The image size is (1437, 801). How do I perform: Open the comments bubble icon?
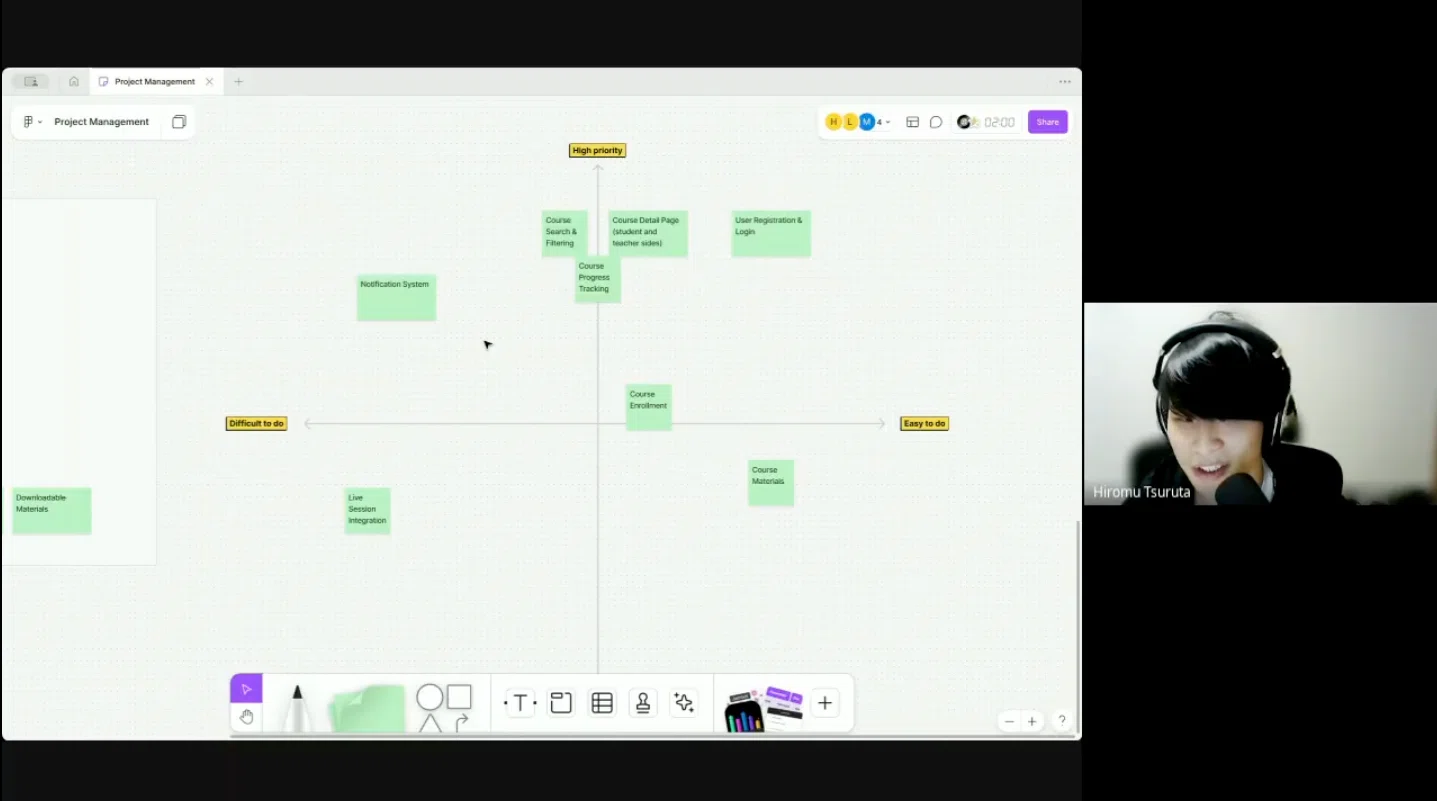click(936, 122)
